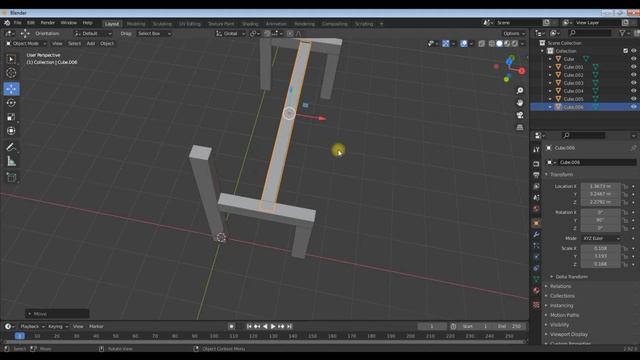
Task: Hide Cube.002 in the outliner
Action: tap(633, 75)
